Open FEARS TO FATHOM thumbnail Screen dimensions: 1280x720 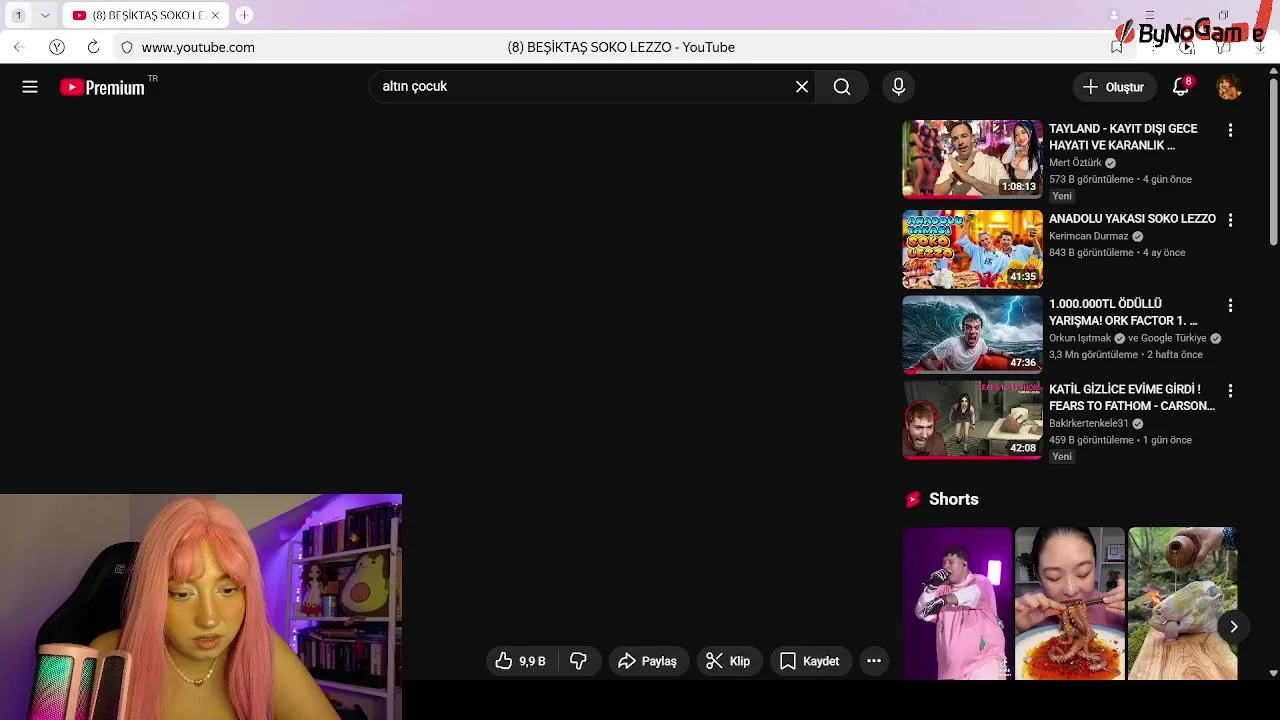pyautogui.click(x=972, y=420)
